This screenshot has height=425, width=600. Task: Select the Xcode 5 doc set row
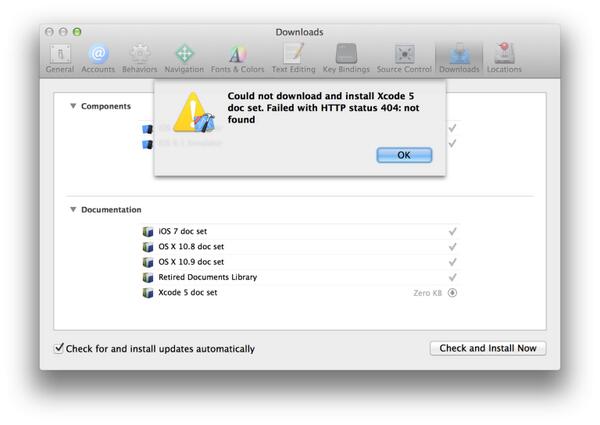[x=300, y=293]
